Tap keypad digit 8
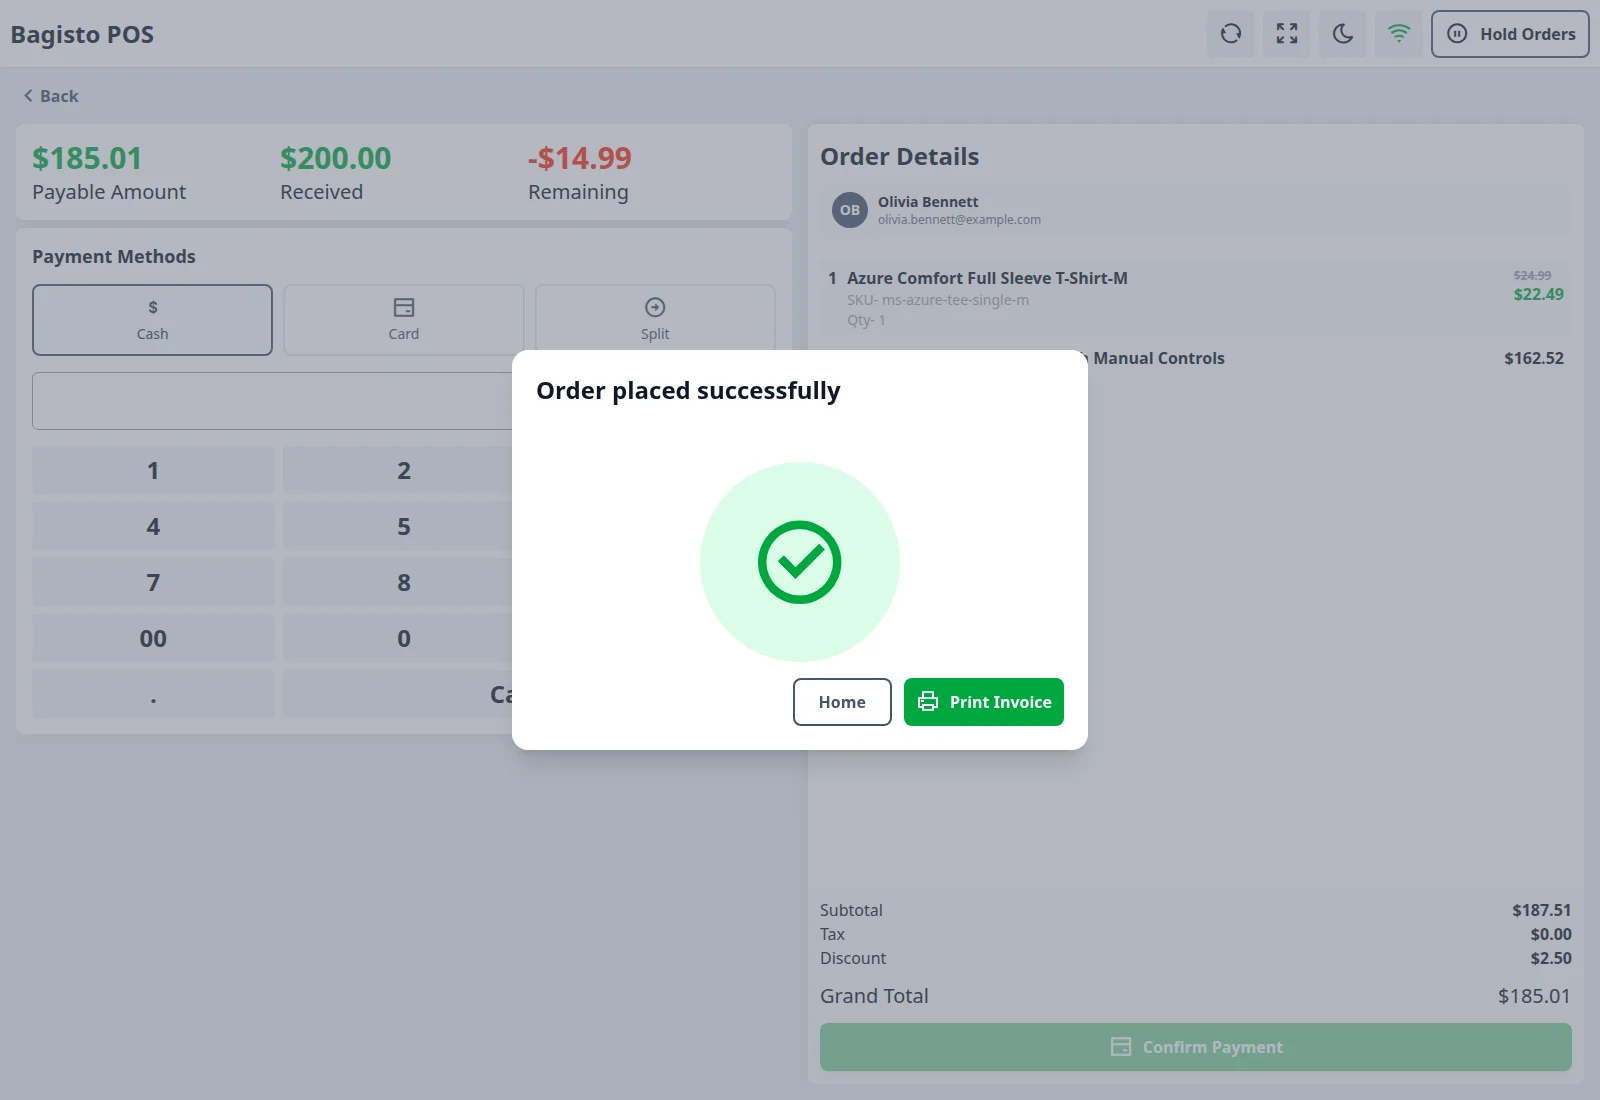Viewport: 1600px width, 1100px height. click(404, 582)
